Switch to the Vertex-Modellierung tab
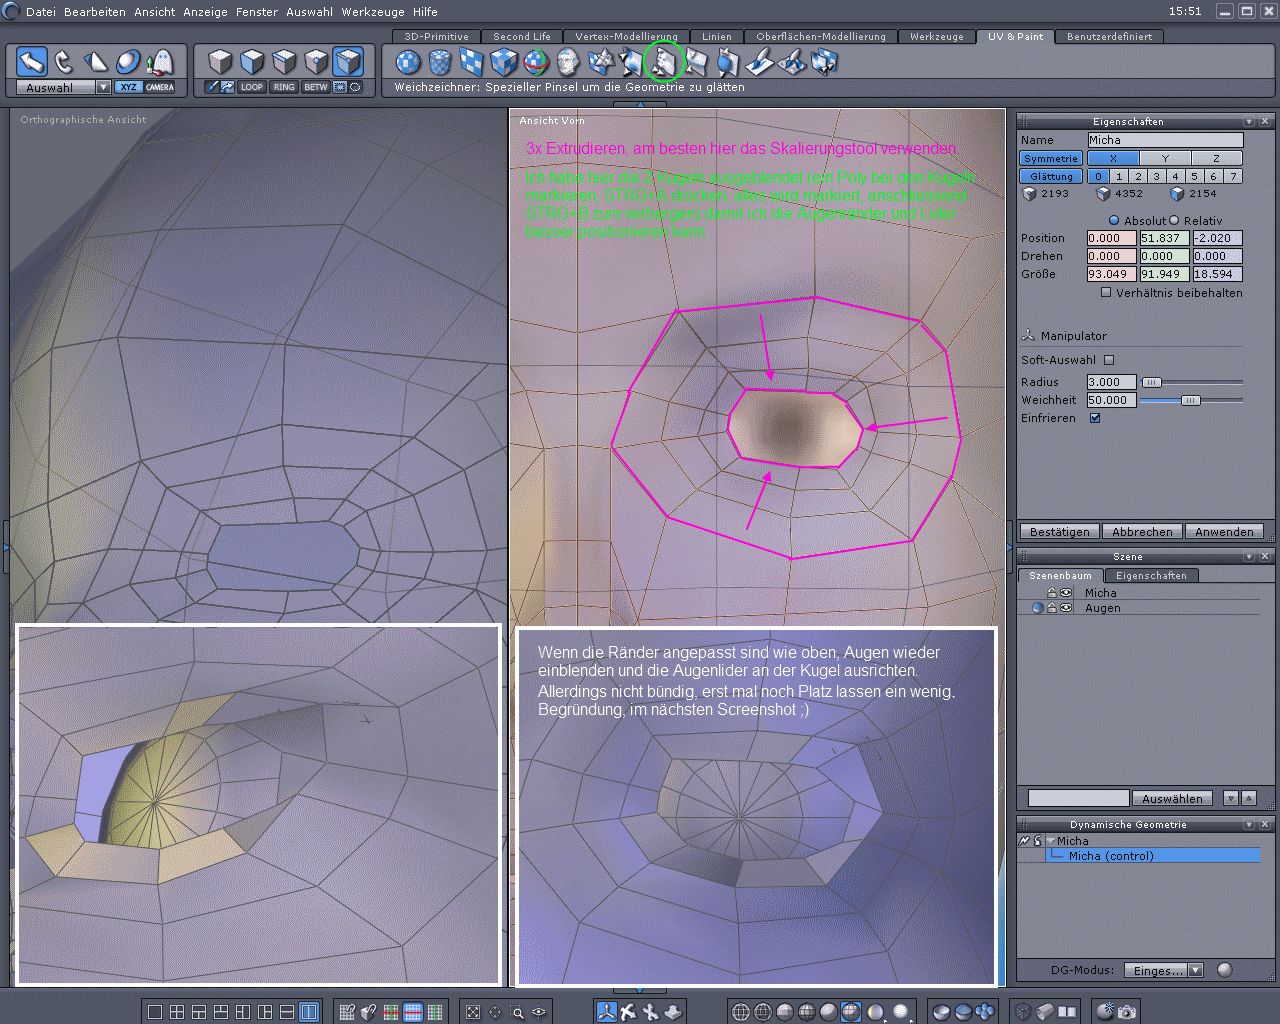 [626, 36]
